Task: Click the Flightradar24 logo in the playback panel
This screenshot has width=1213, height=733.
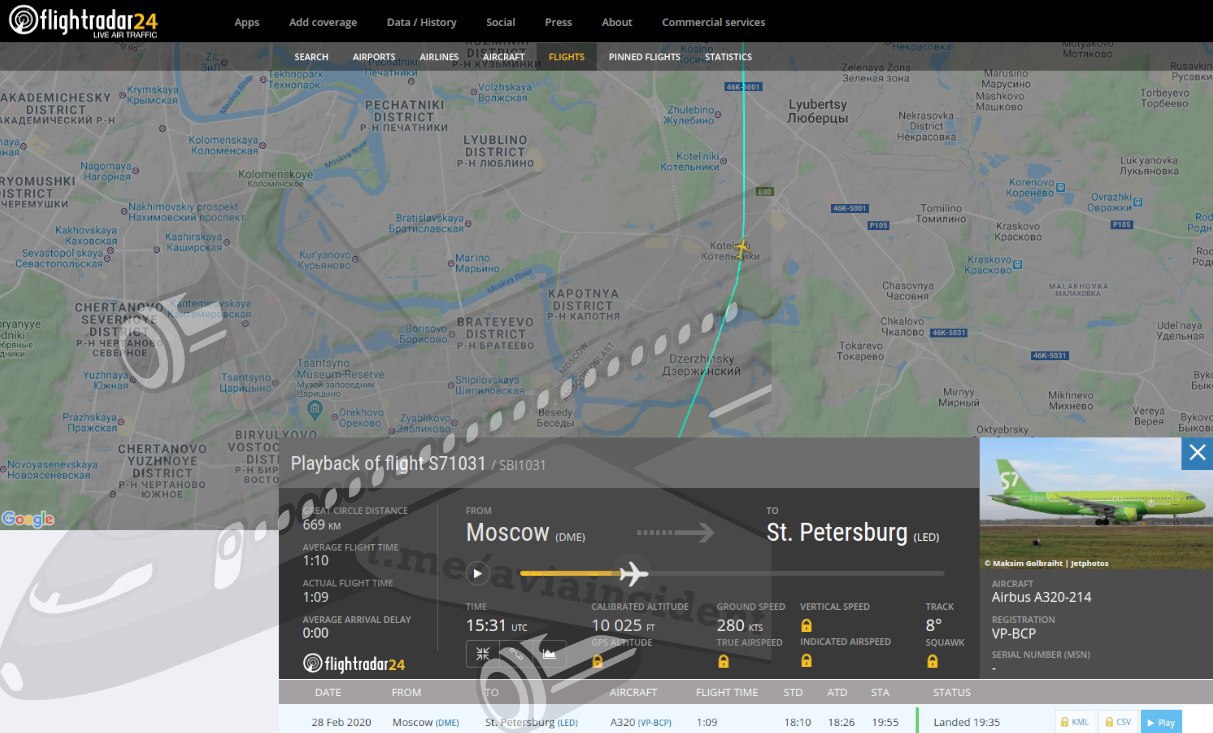Action: pyautogui.click(x=355, y=663)
